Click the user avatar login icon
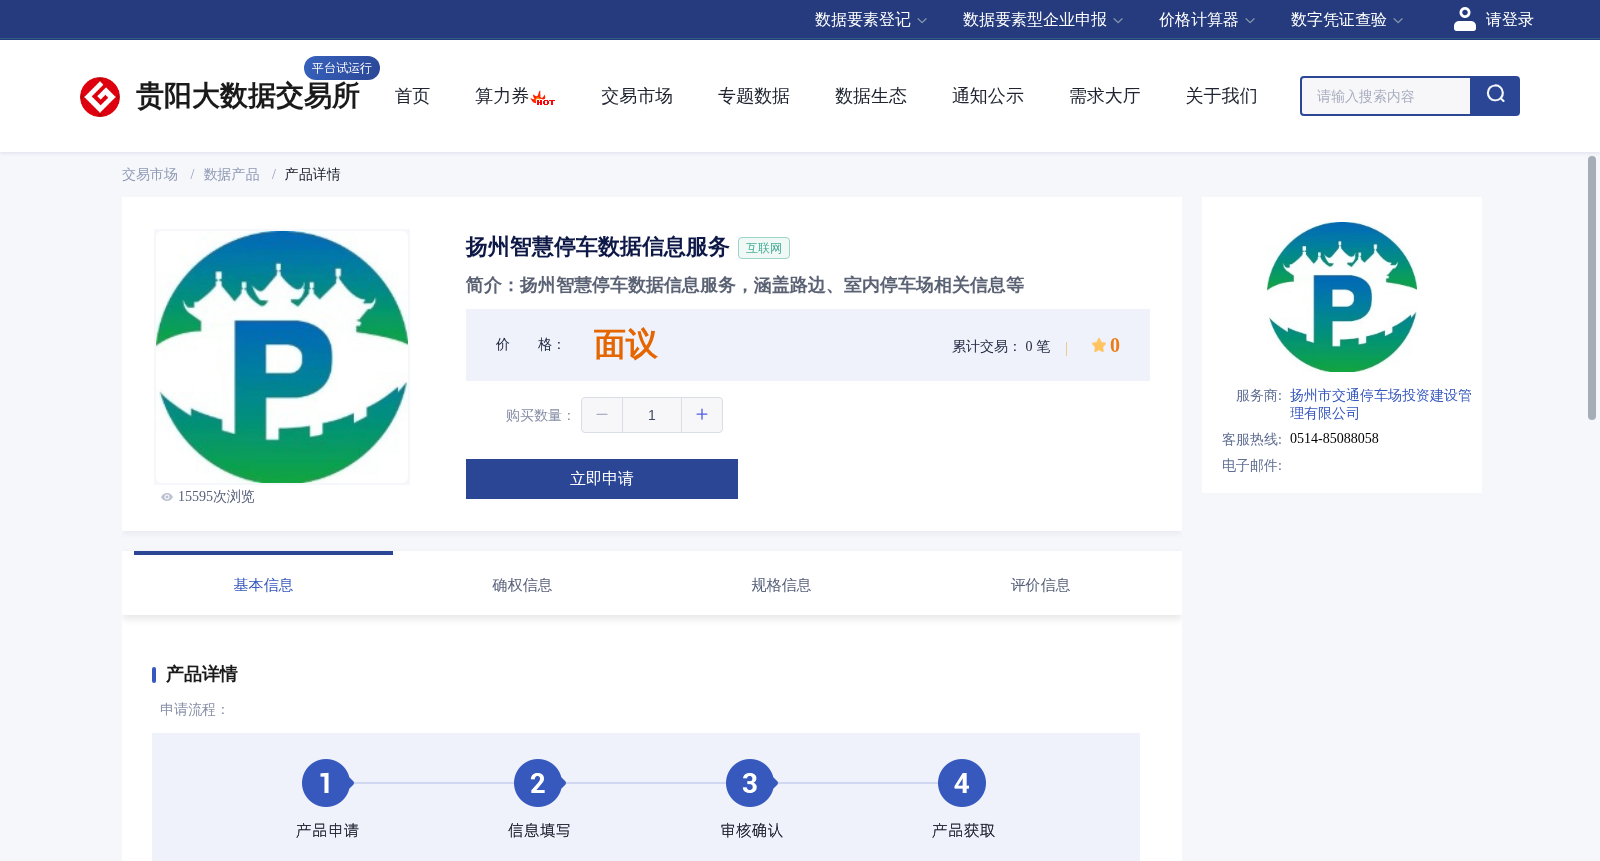Image resolution: width=1600 pixels, height=861 pixels. coord(1464,19)
